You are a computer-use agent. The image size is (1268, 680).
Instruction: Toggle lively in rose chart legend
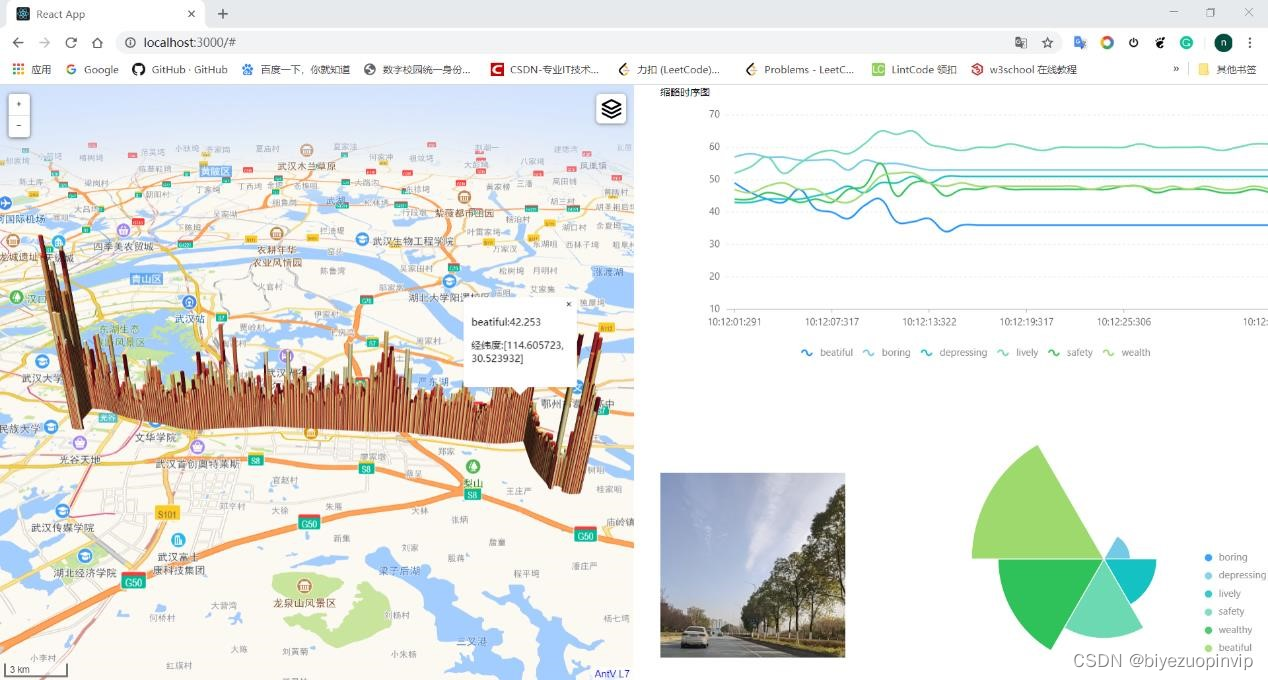pyautogui.click(x=1223, y=594)
